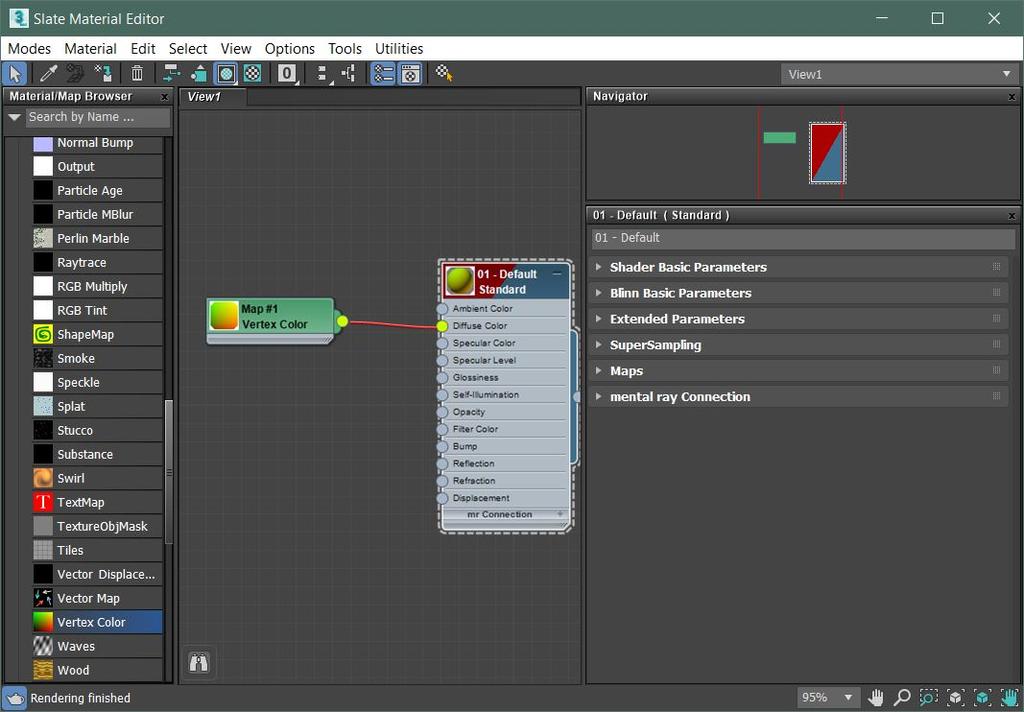Open the Tools menu

point(345,49)
